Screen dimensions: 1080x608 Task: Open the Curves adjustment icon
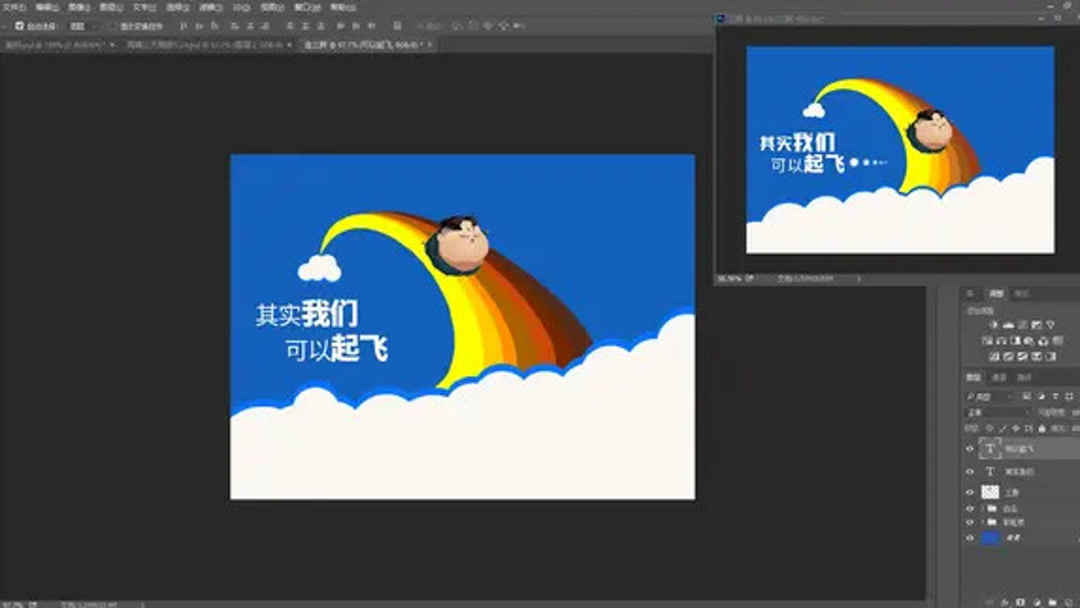pos(1021,325)
